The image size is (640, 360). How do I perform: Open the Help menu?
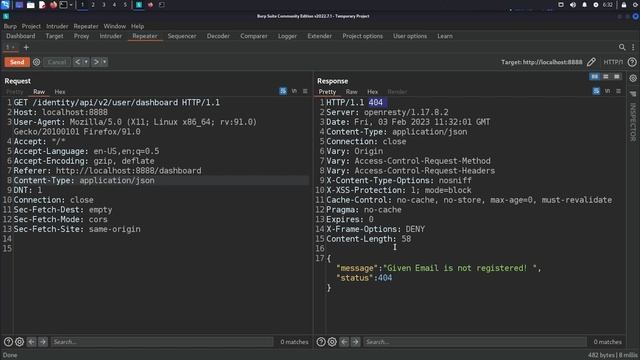point(138,26)
